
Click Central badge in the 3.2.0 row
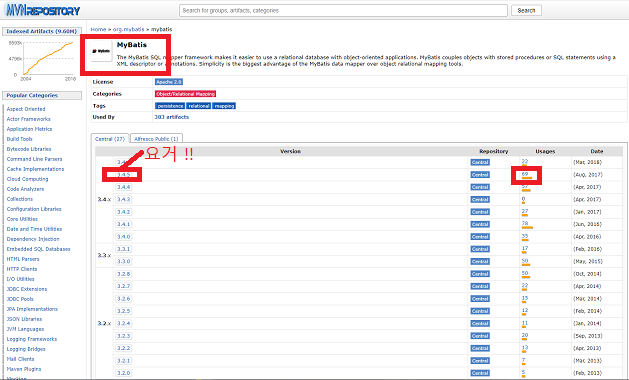coord(480,373)
